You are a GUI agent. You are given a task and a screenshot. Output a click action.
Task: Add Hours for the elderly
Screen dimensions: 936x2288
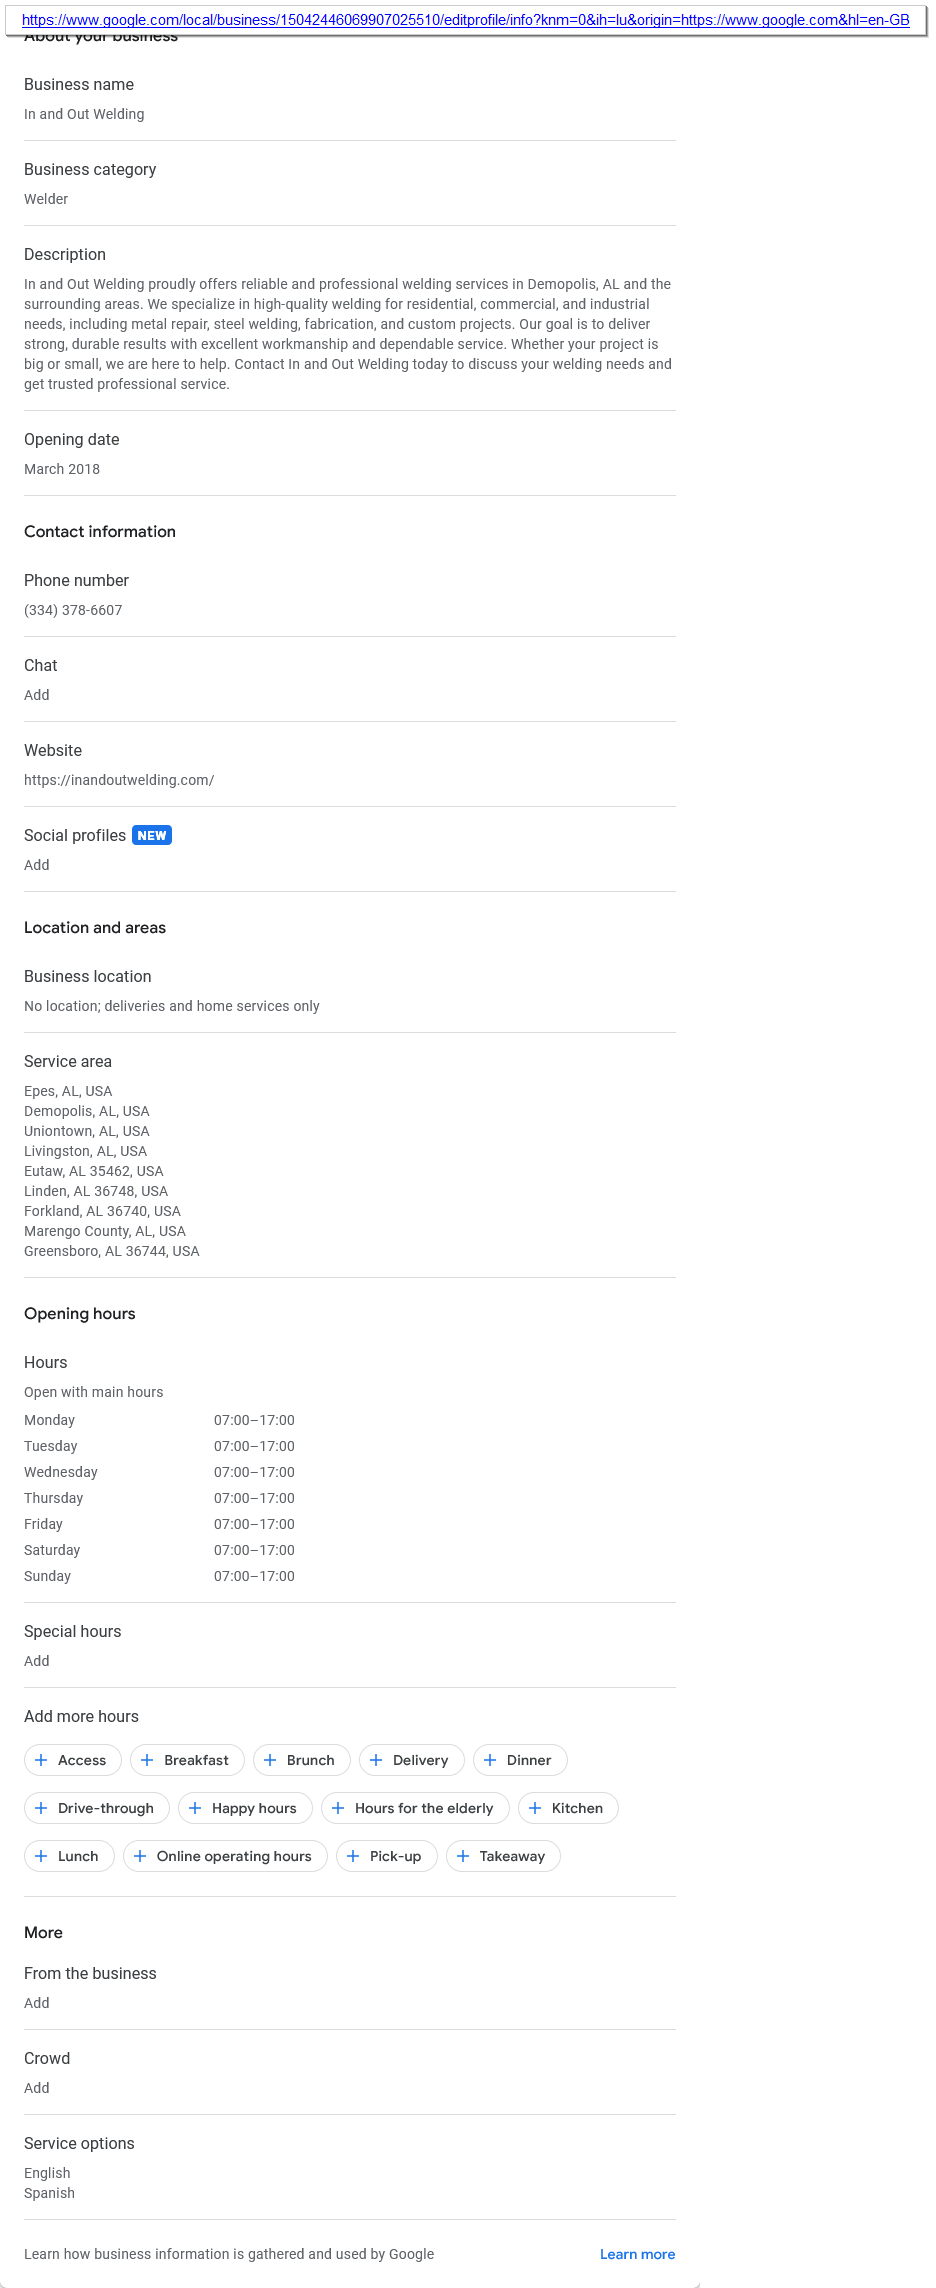(x=415, y=1808)
